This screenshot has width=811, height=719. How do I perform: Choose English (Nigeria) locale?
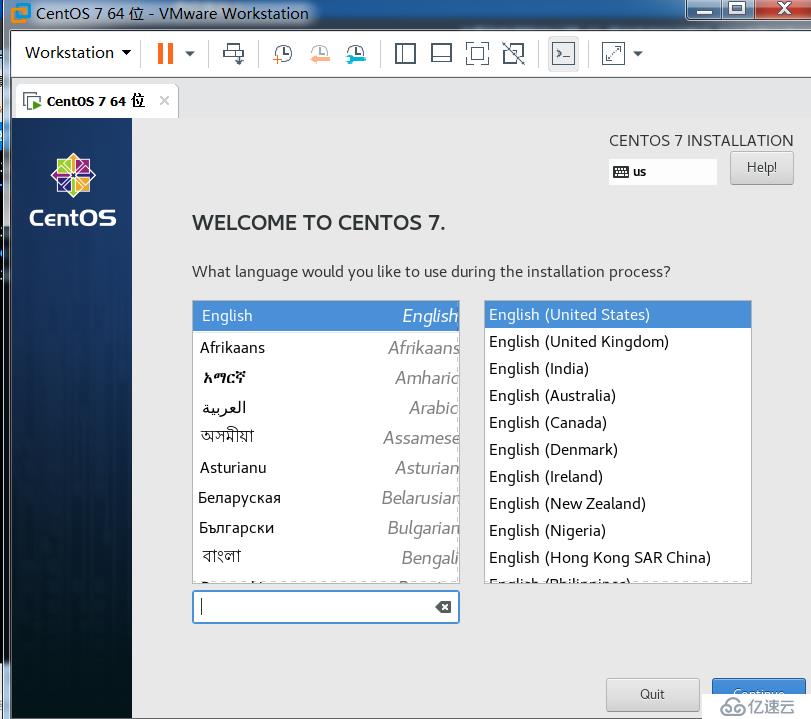[618, 531]
